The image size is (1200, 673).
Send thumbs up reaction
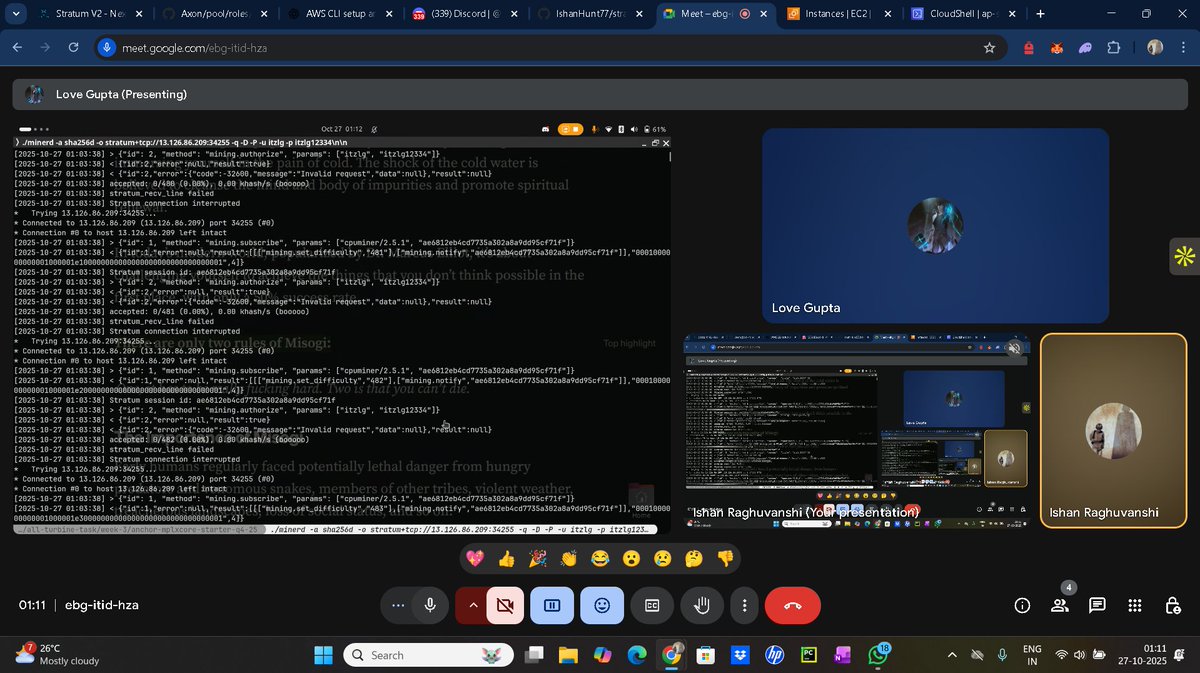[507, 558]
